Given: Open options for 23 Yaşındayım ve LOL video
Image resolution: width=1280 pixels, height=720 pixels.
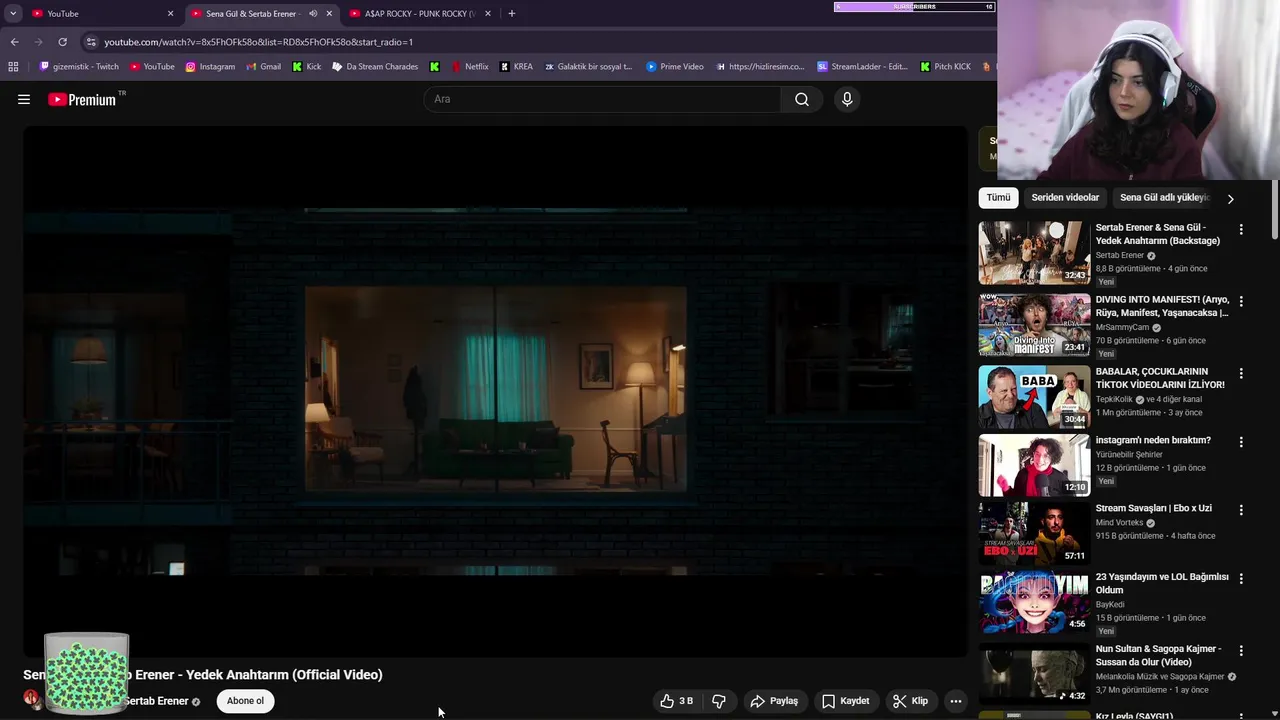Looking at the screenshot, I should [x=1241, y=579].
